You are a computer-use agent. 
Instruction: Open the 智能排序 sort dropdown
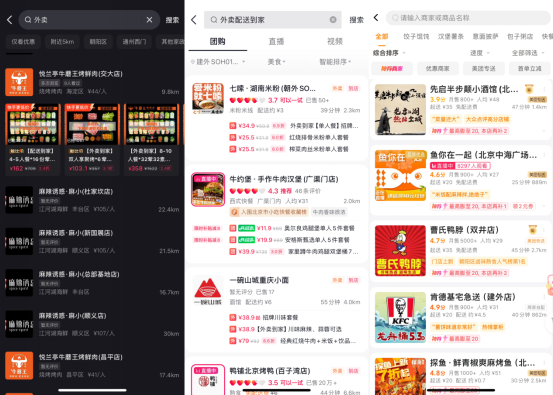tap(335, 62)
